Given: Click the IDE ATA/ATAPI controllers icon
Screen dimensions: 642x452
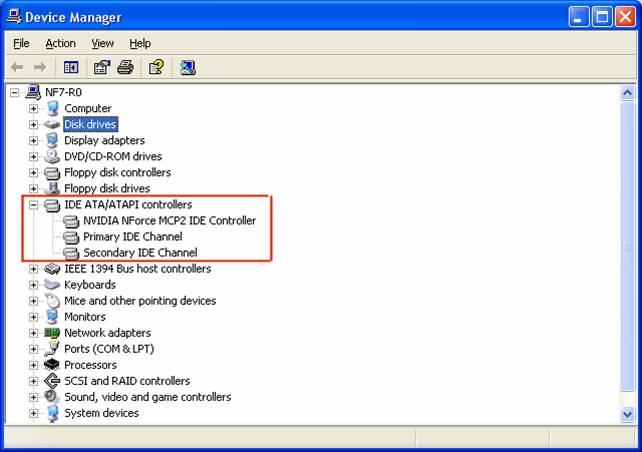Looking at the screenshot, I should point(52,205).
